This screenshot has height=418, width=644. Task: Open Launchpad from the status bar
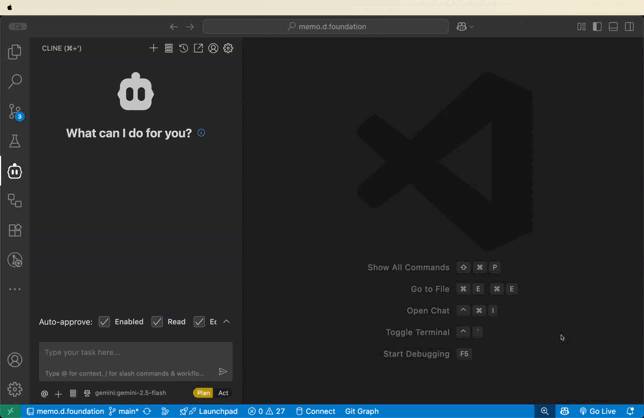tap(209, 411)
